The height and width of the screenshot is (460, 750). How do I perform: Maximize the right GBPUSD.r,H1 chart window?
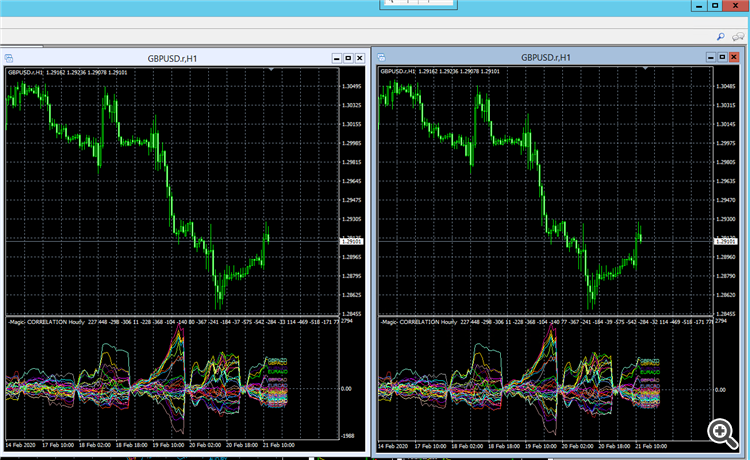point(722,57)
